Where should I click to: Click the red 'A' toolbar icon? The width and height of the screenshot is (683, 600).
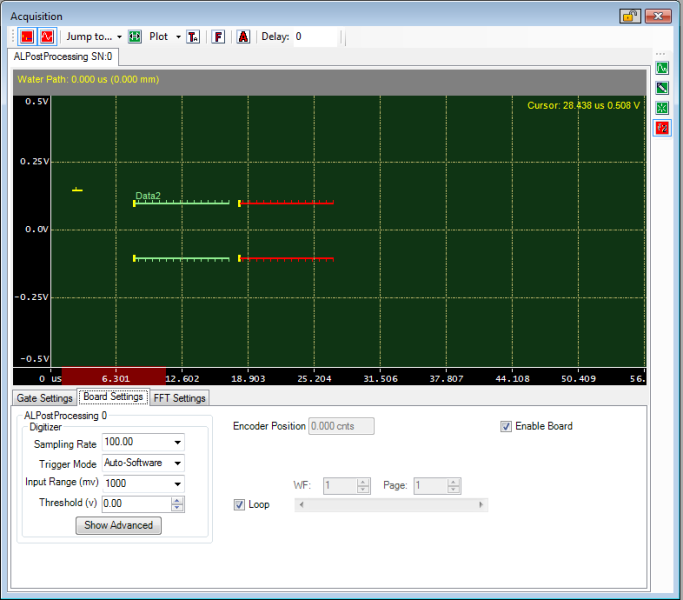pos(243,37)
